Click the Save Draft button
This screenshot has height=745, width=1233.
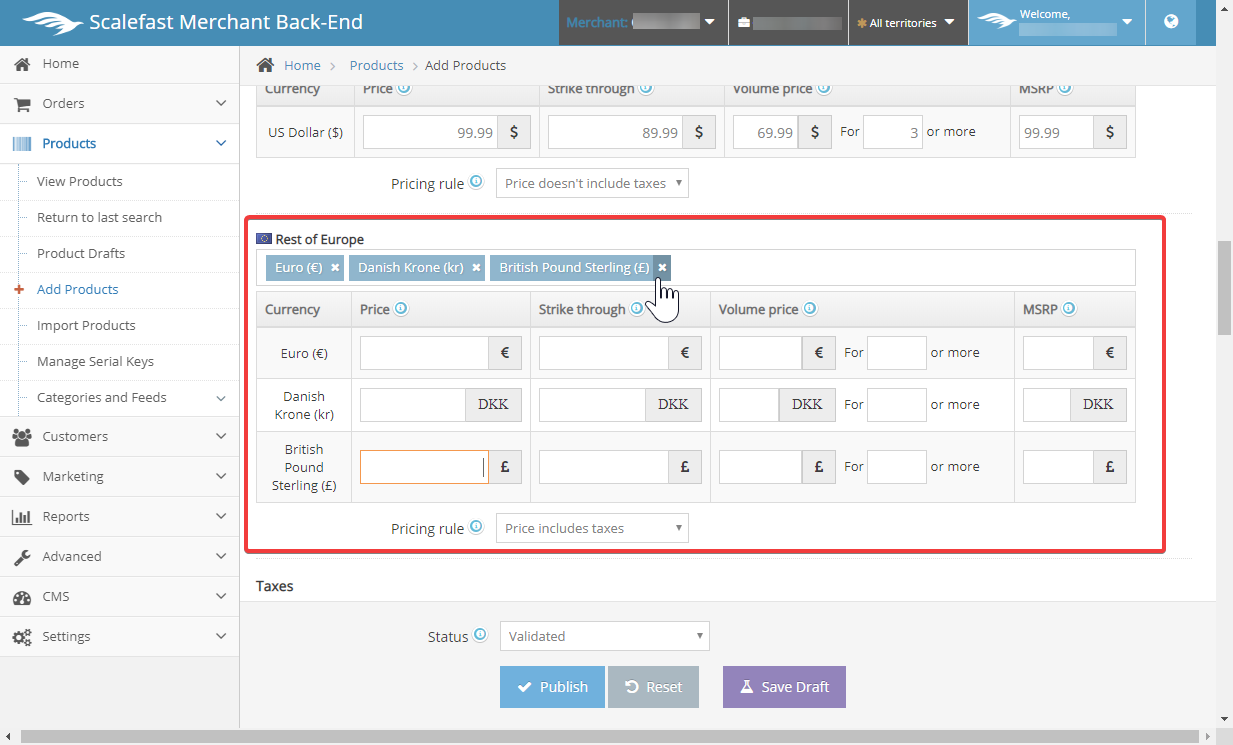point(784,687)
